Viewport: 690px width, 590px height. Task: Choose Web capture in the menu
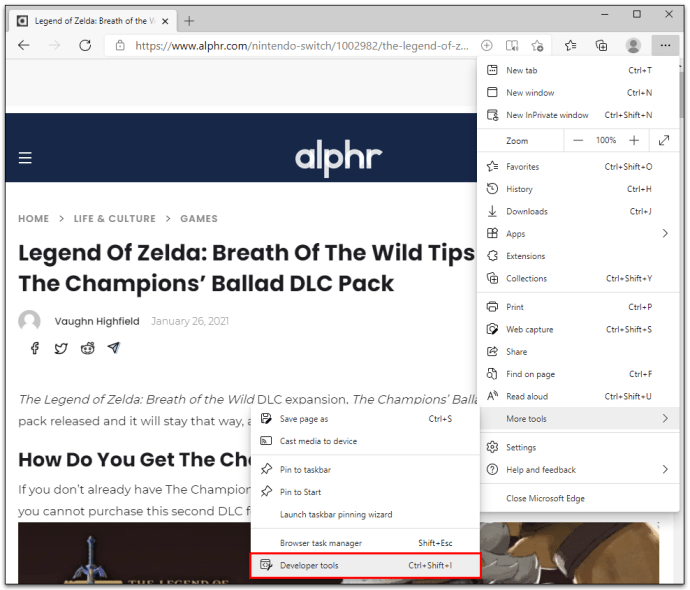578,330
